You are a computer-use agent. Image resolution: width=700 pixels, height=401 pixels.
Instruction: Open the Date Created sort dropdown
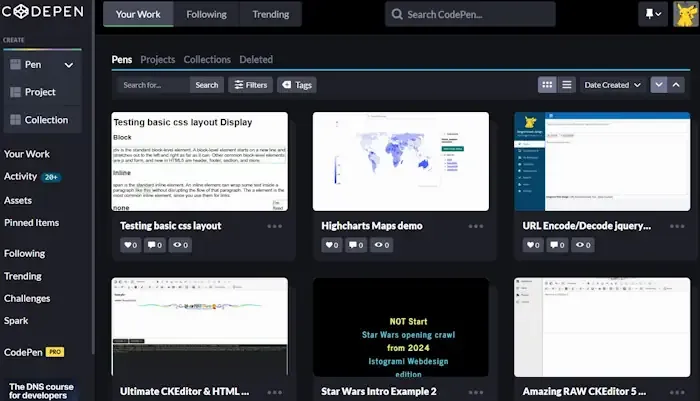[612, 85]
